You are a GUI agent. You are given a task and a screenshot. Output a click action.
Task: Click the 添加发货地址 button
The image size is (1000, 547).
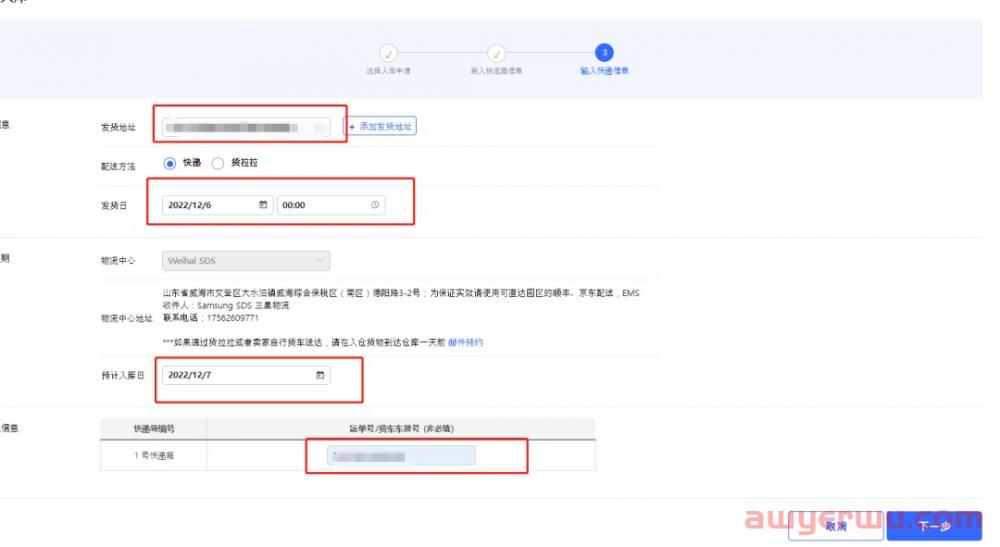click(x=379, y=127)
